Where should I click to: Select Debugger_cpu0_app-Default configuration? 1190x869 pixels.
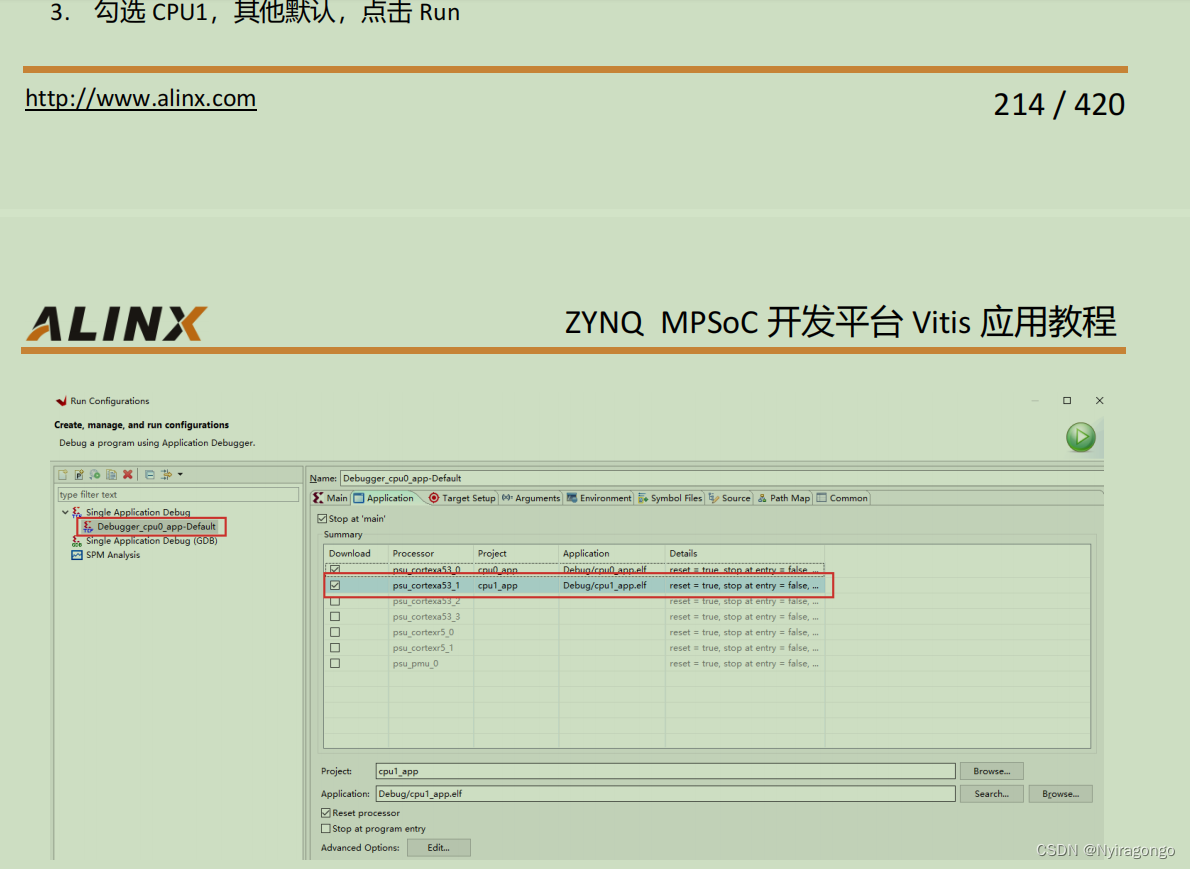[156, 526]
